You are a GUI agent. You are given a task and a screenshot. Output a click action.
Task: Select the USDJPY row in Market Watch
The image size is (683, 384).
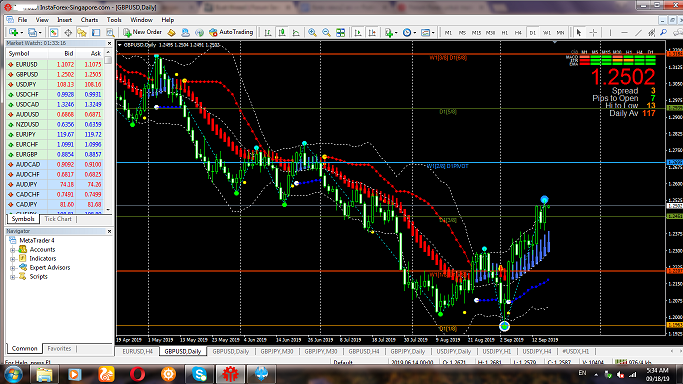click(x=54, y=84)
